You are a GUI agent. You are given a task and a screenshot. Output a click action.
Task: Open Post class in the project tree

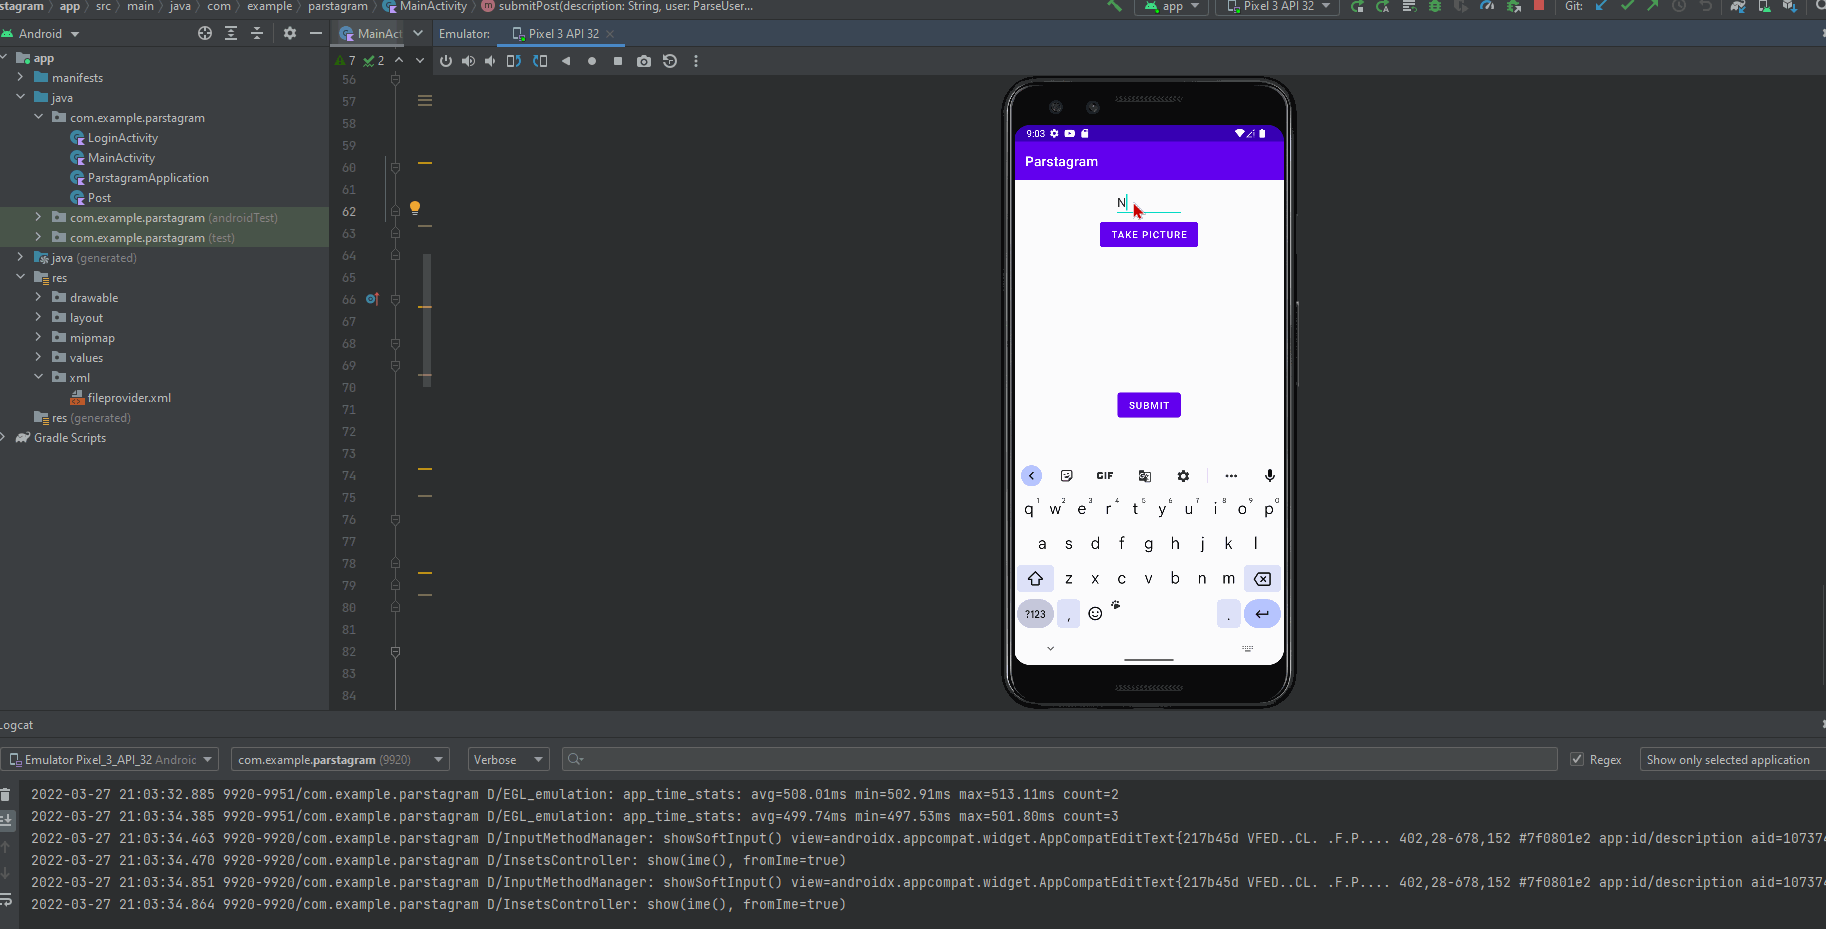click(x=99, y=198)
